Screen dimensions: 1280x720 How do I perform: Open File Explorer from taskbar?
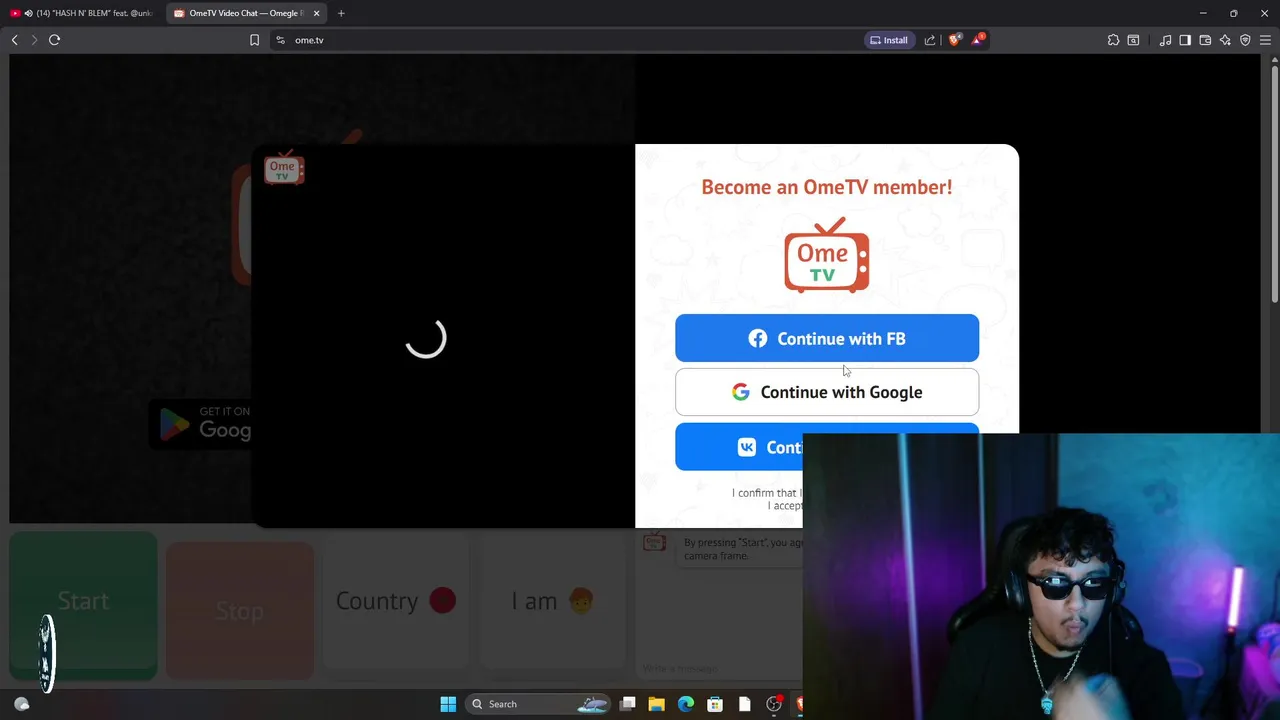[x=657, y=704]
